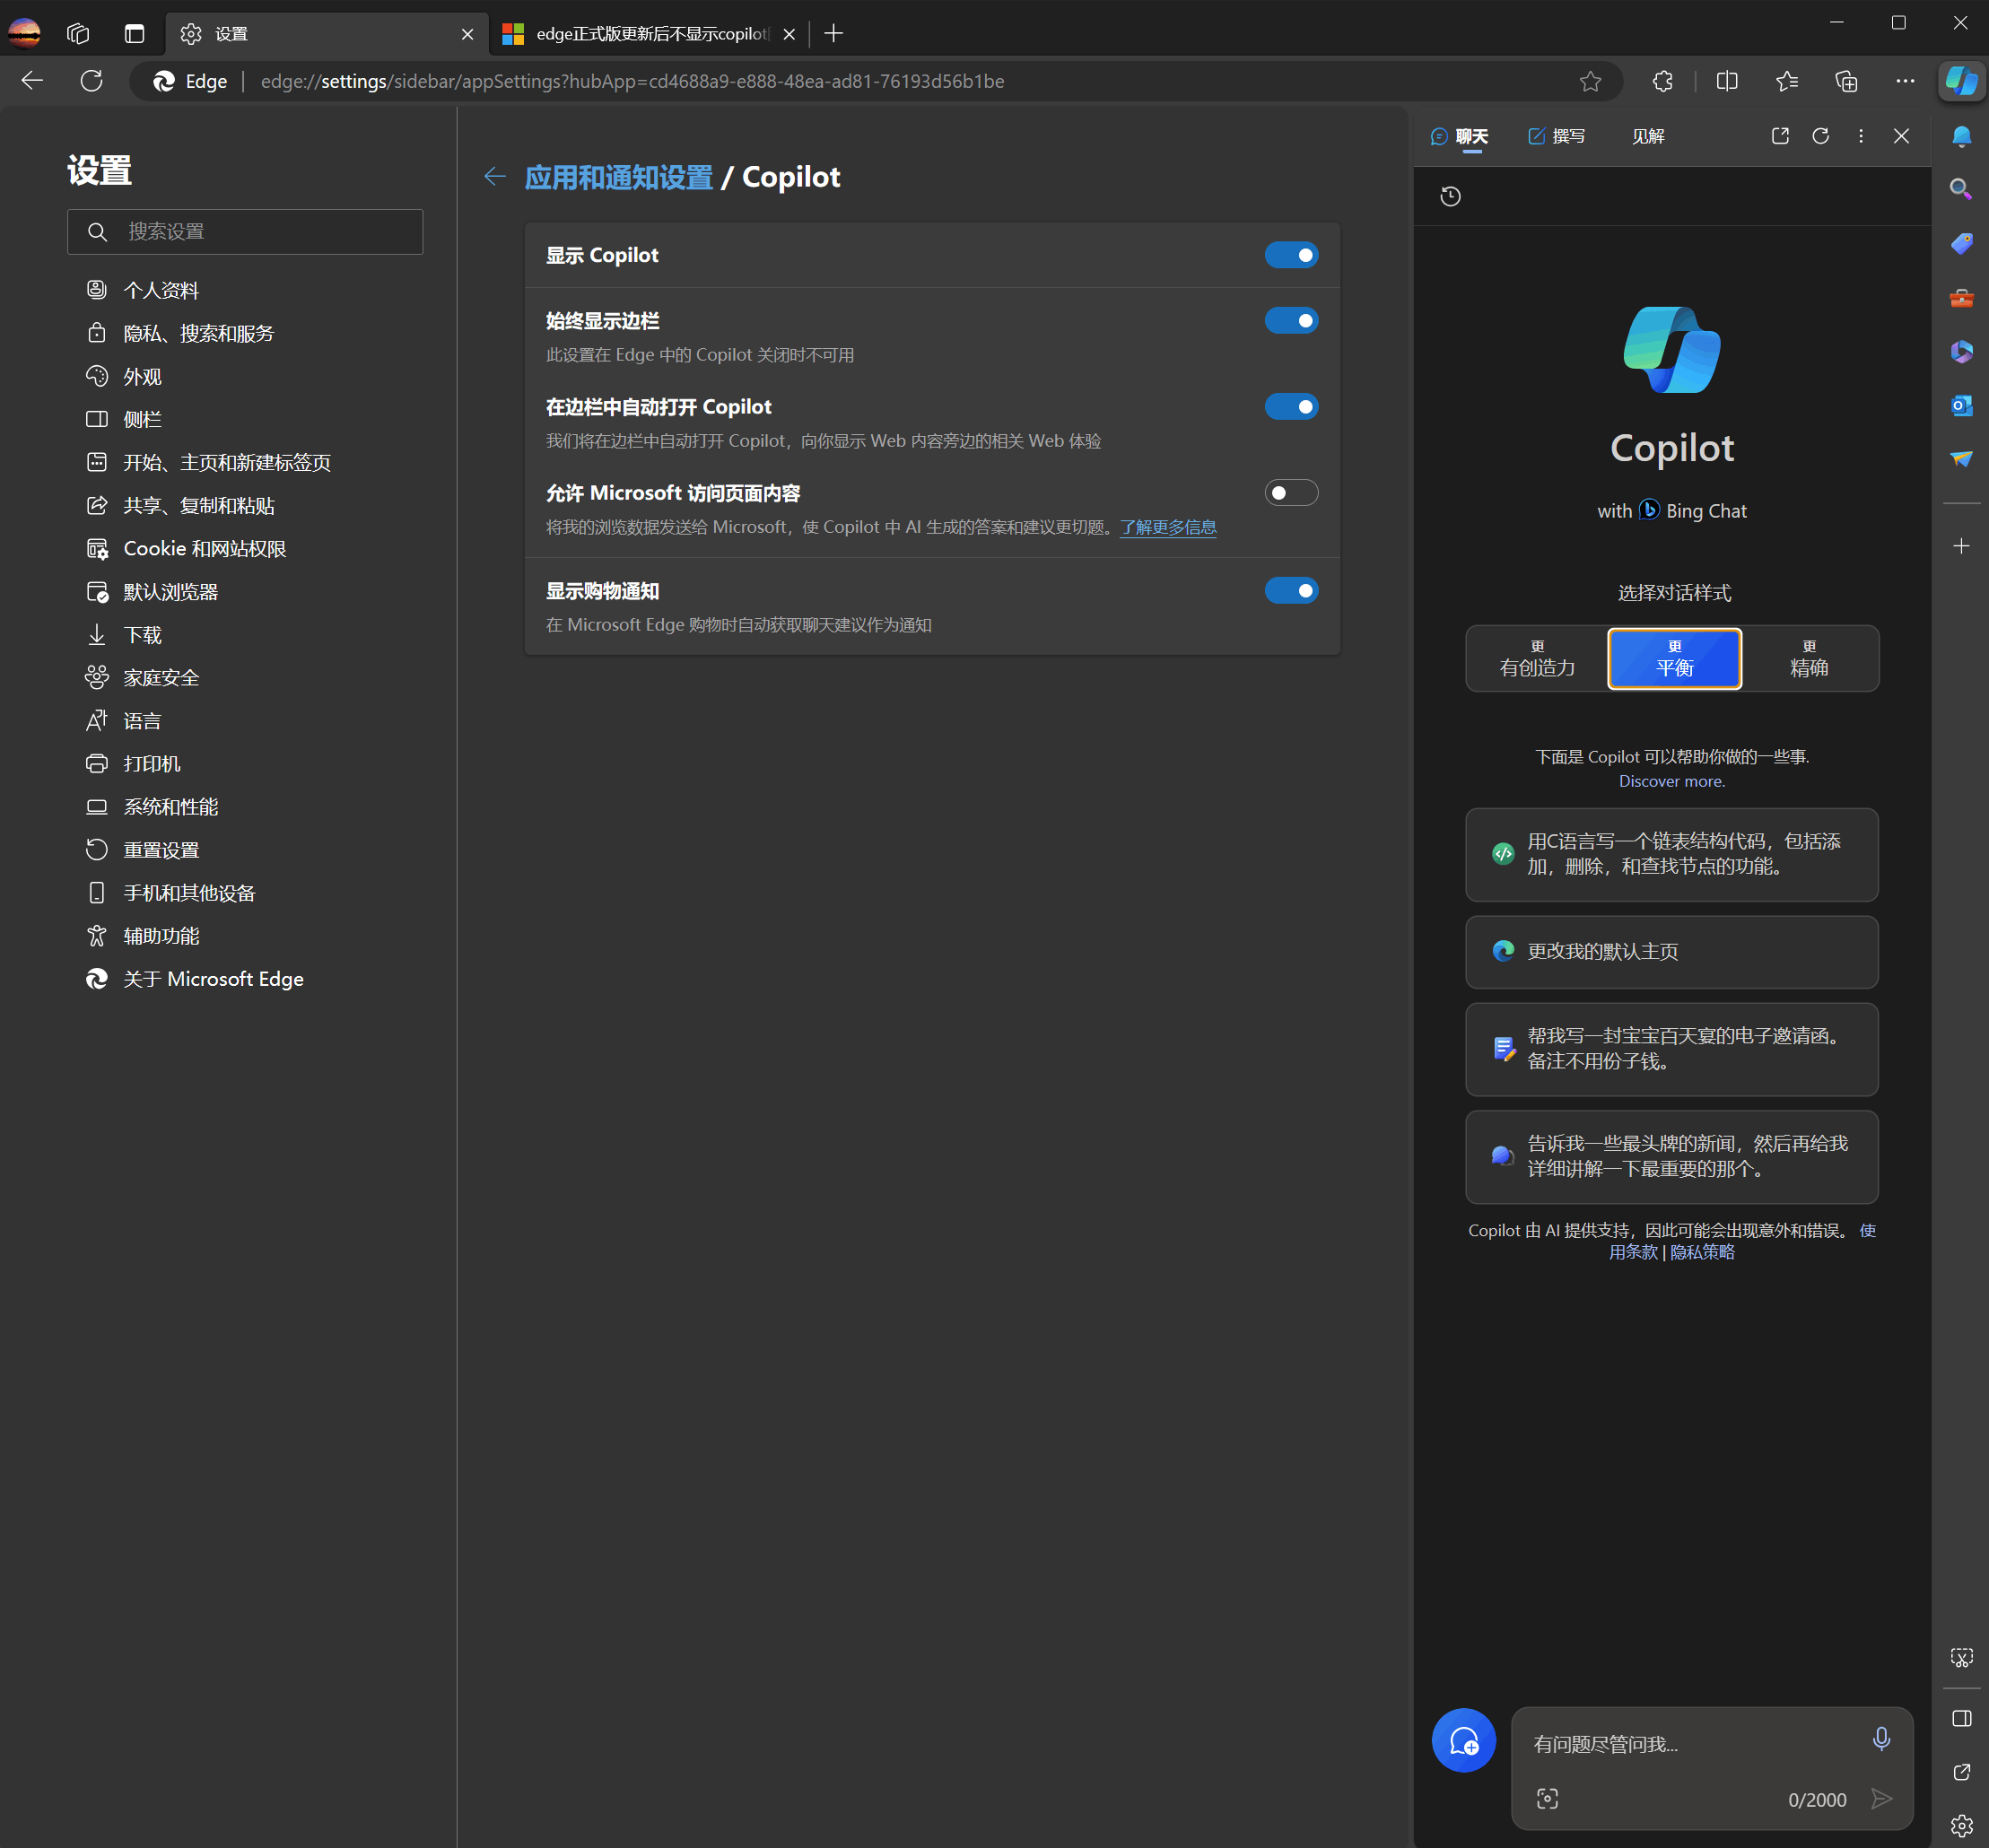The height and width of the screenshot is (1848, 1989).
Task: Switch to the 撰写 tab
Action: click(x=1557, y=136)
